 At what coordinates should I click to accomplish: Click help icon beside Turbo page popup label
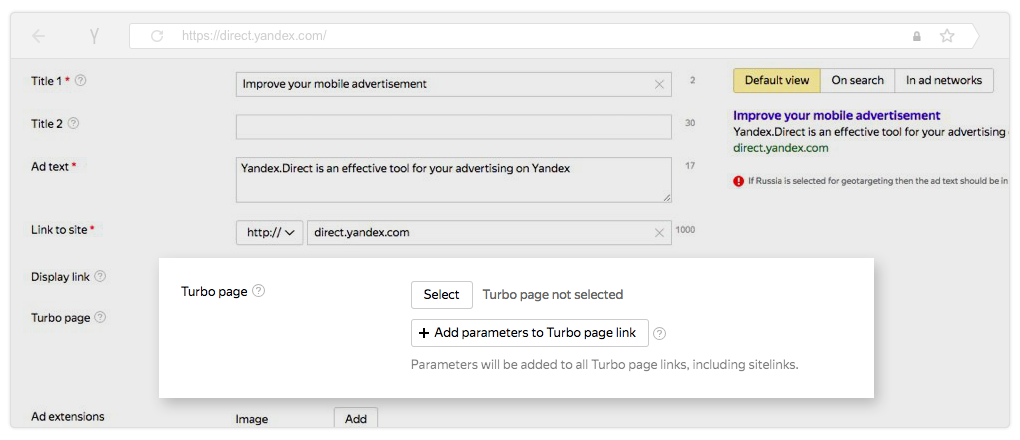tap(258, 292)
